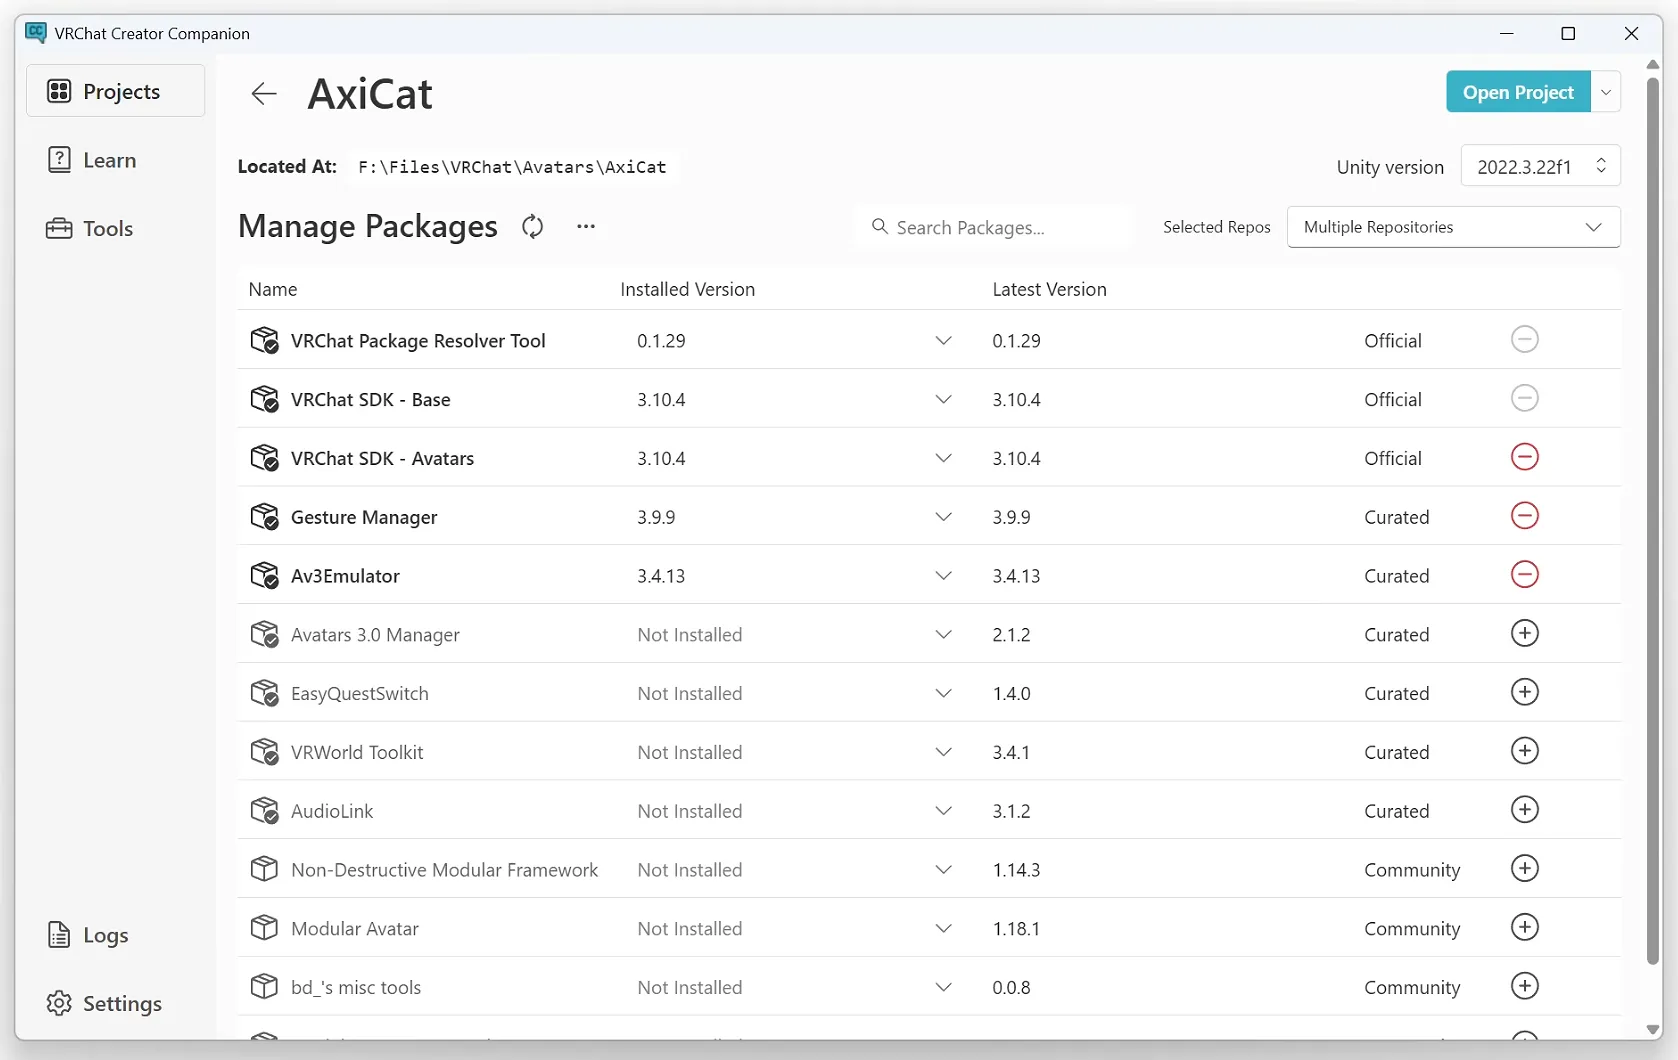Remove the VRChat SDK - Avatars package
Screen dimensions: 1678x1060
1524,457
